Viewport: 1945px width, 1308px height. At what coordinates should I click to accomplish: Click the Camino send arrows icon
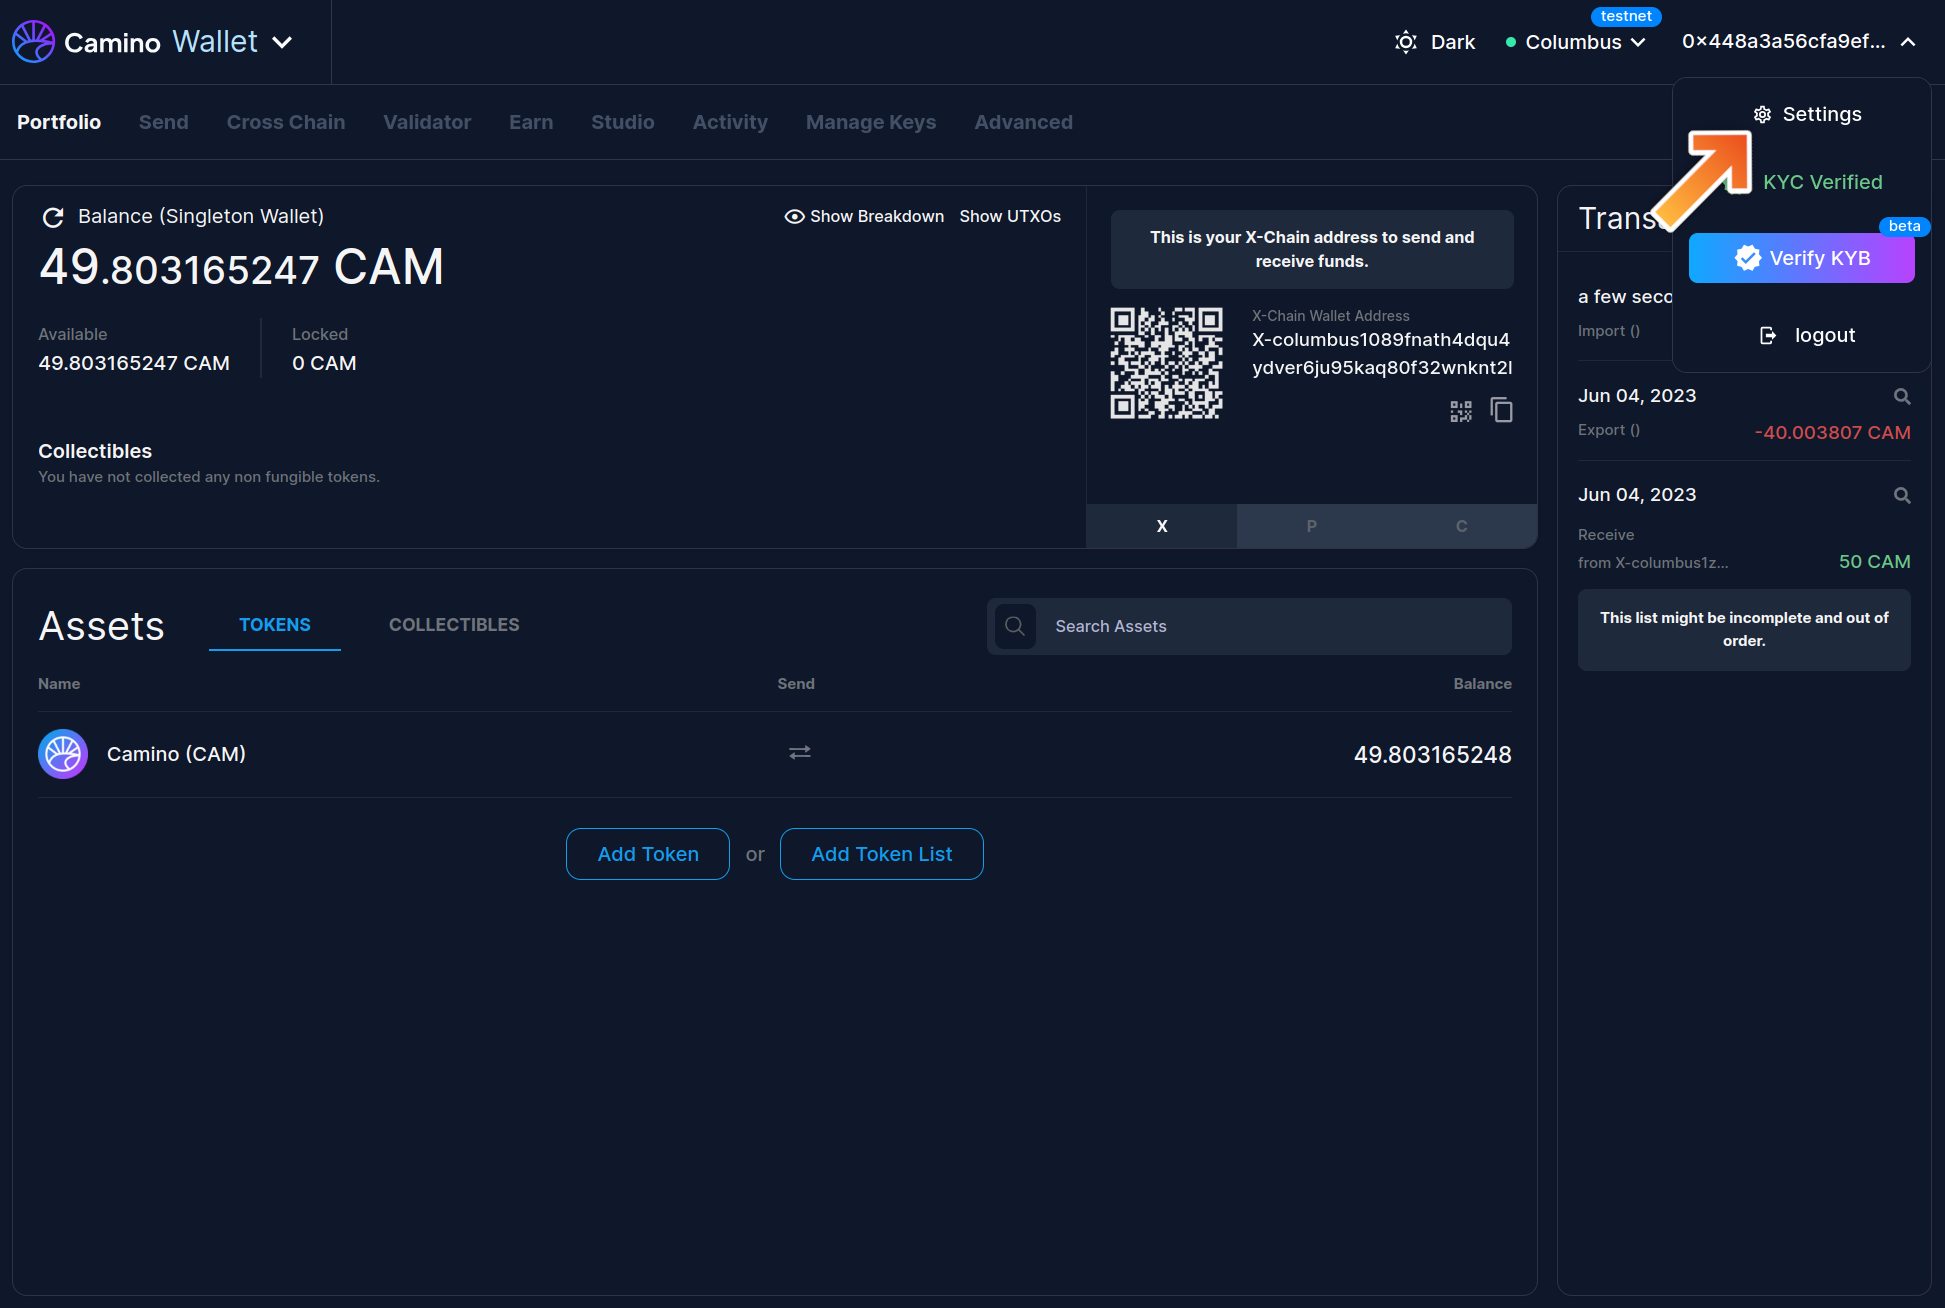pos(799,753)
